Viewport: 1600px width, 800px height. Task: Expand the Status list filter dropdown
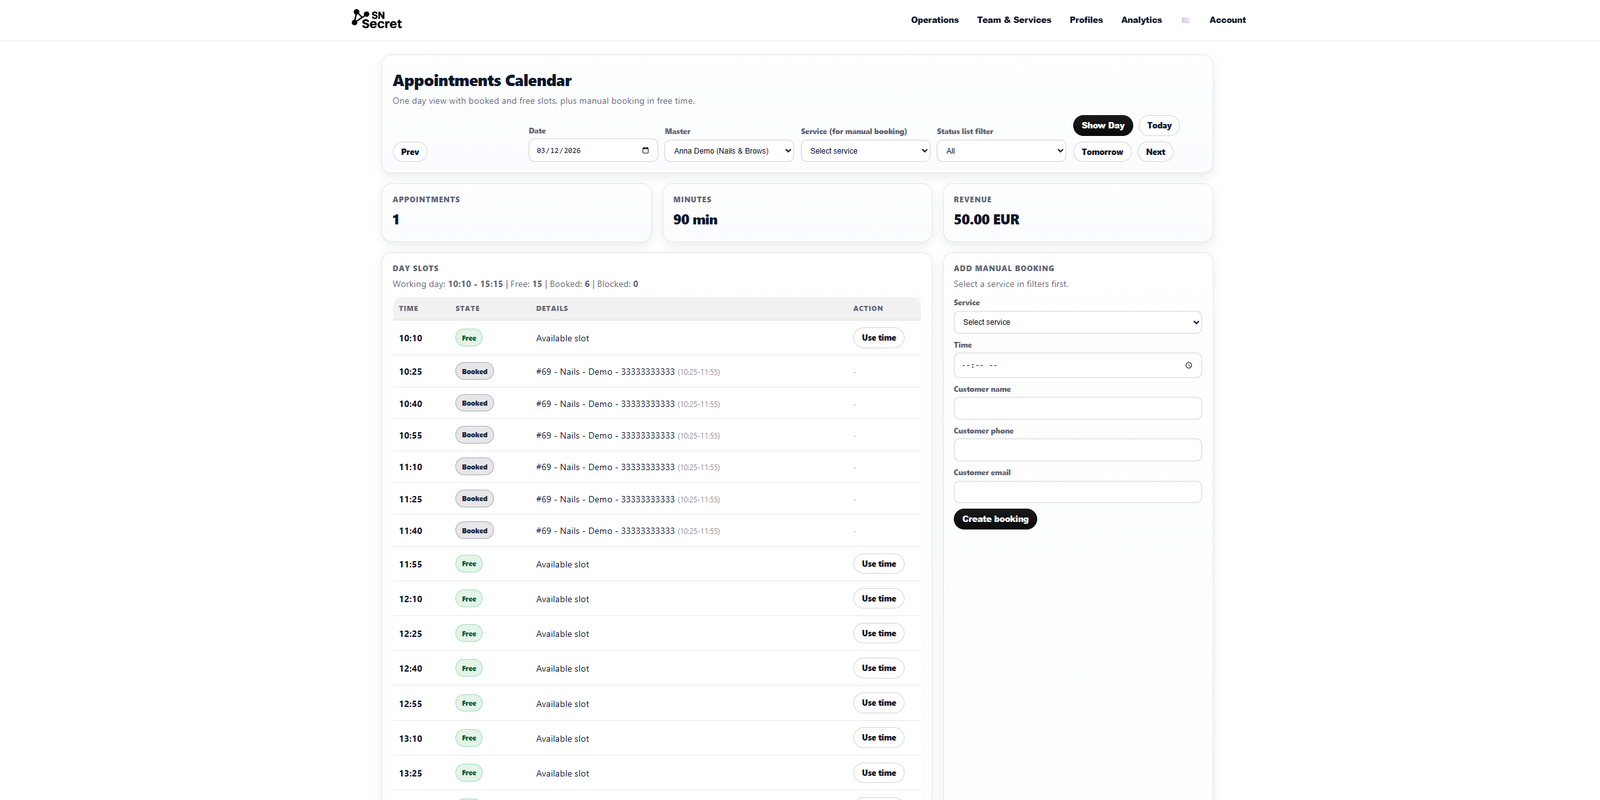[x=1001, y=151]
